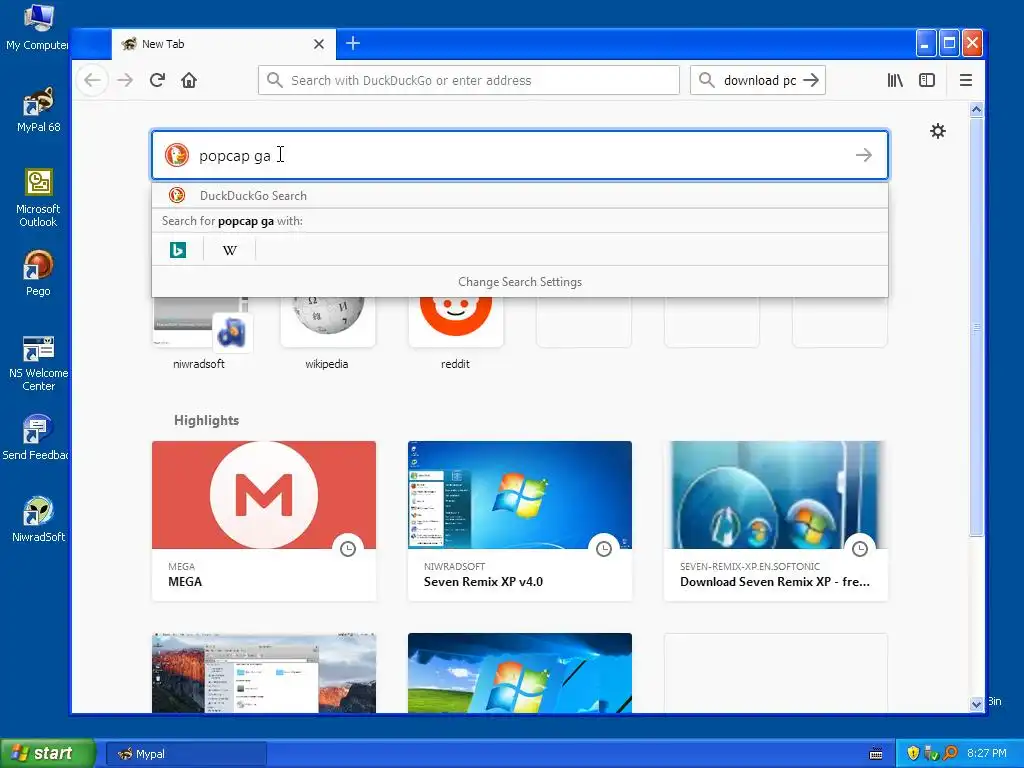Click the Highlights section heading

tap(206, 421)
